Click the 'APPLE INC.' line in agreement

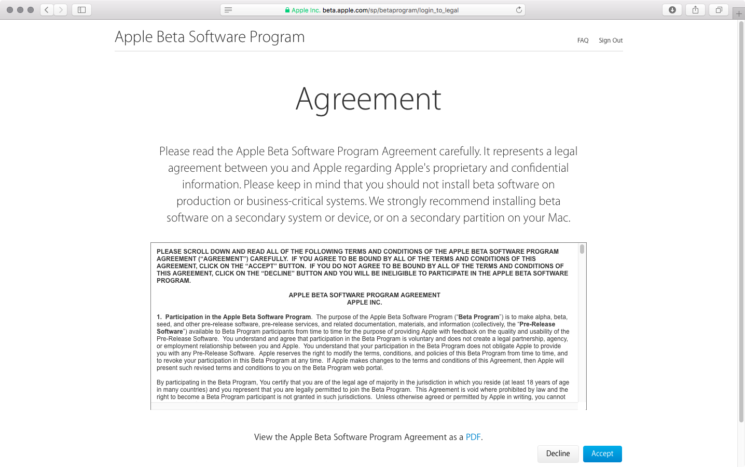(x=364, y=303)
